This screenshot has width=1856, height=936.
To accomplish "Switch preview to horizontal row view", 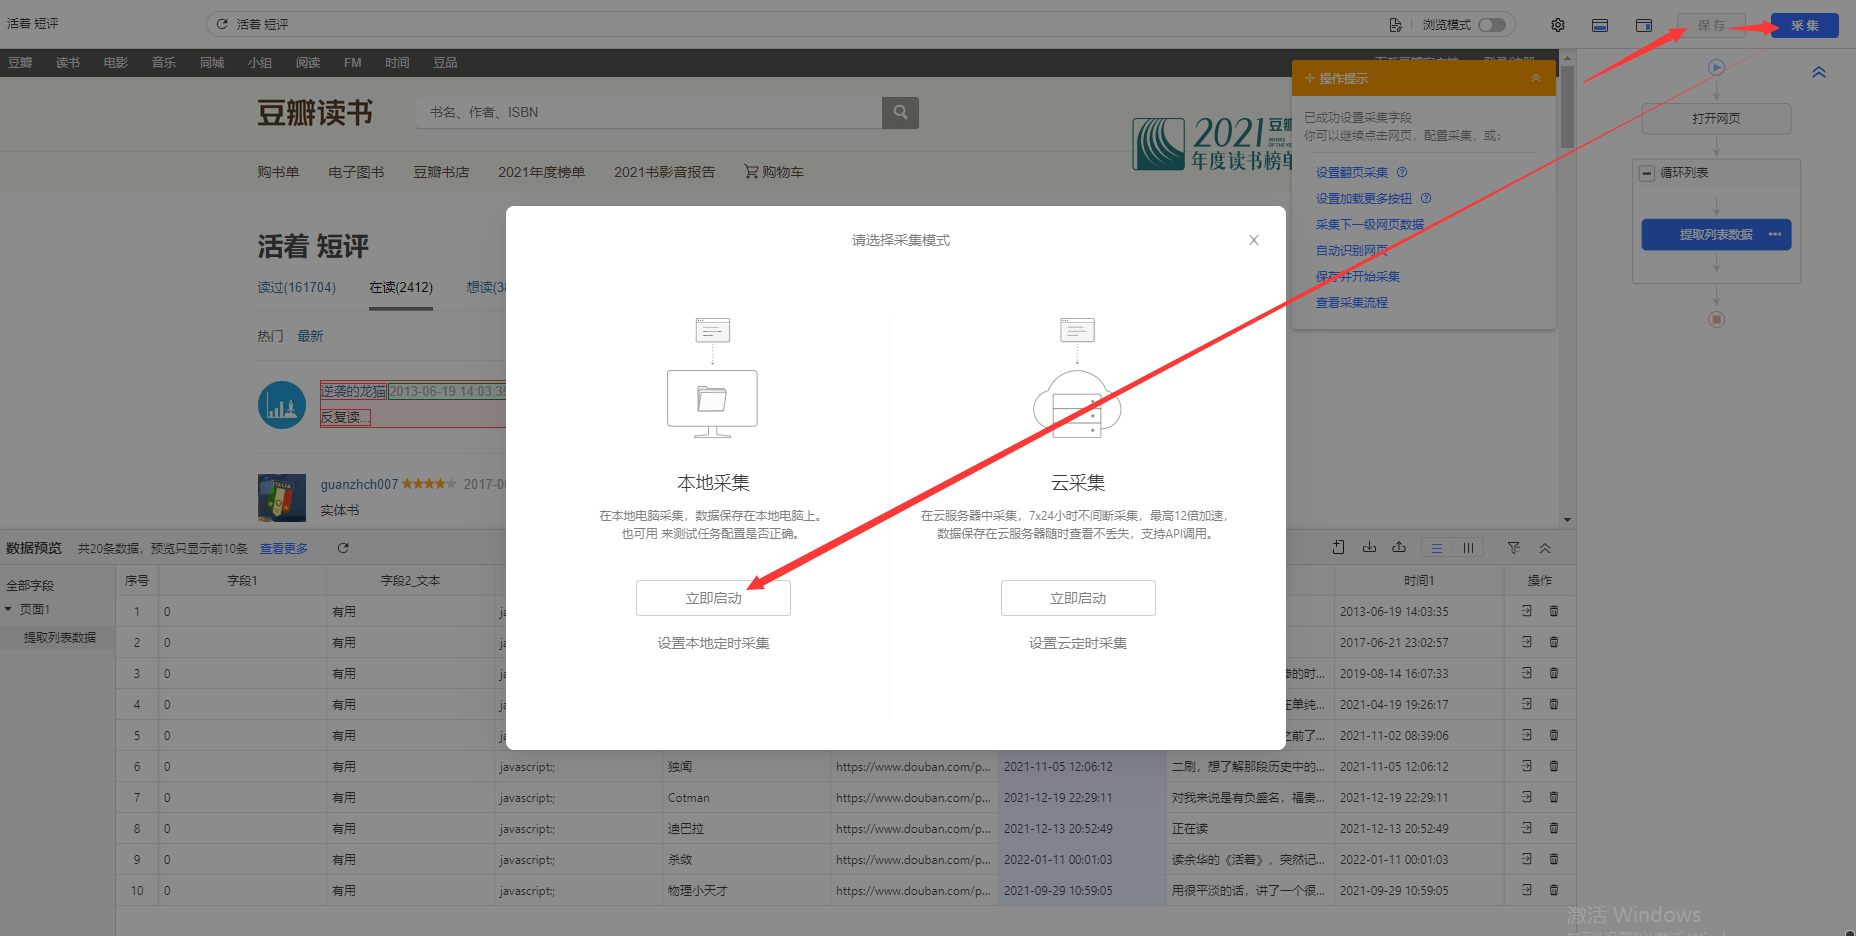I will tap(1437, 548).
